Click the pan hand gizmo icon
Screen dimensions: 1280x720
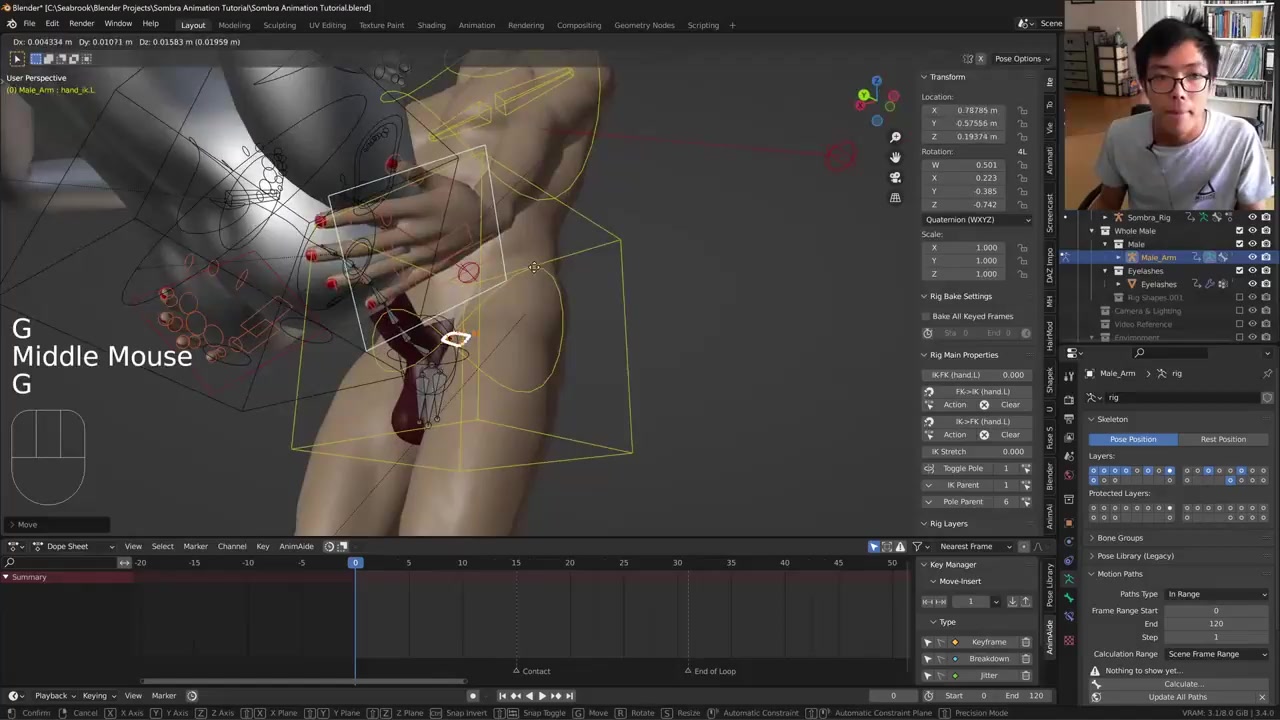pyautogui.click(x=895, y=157)
